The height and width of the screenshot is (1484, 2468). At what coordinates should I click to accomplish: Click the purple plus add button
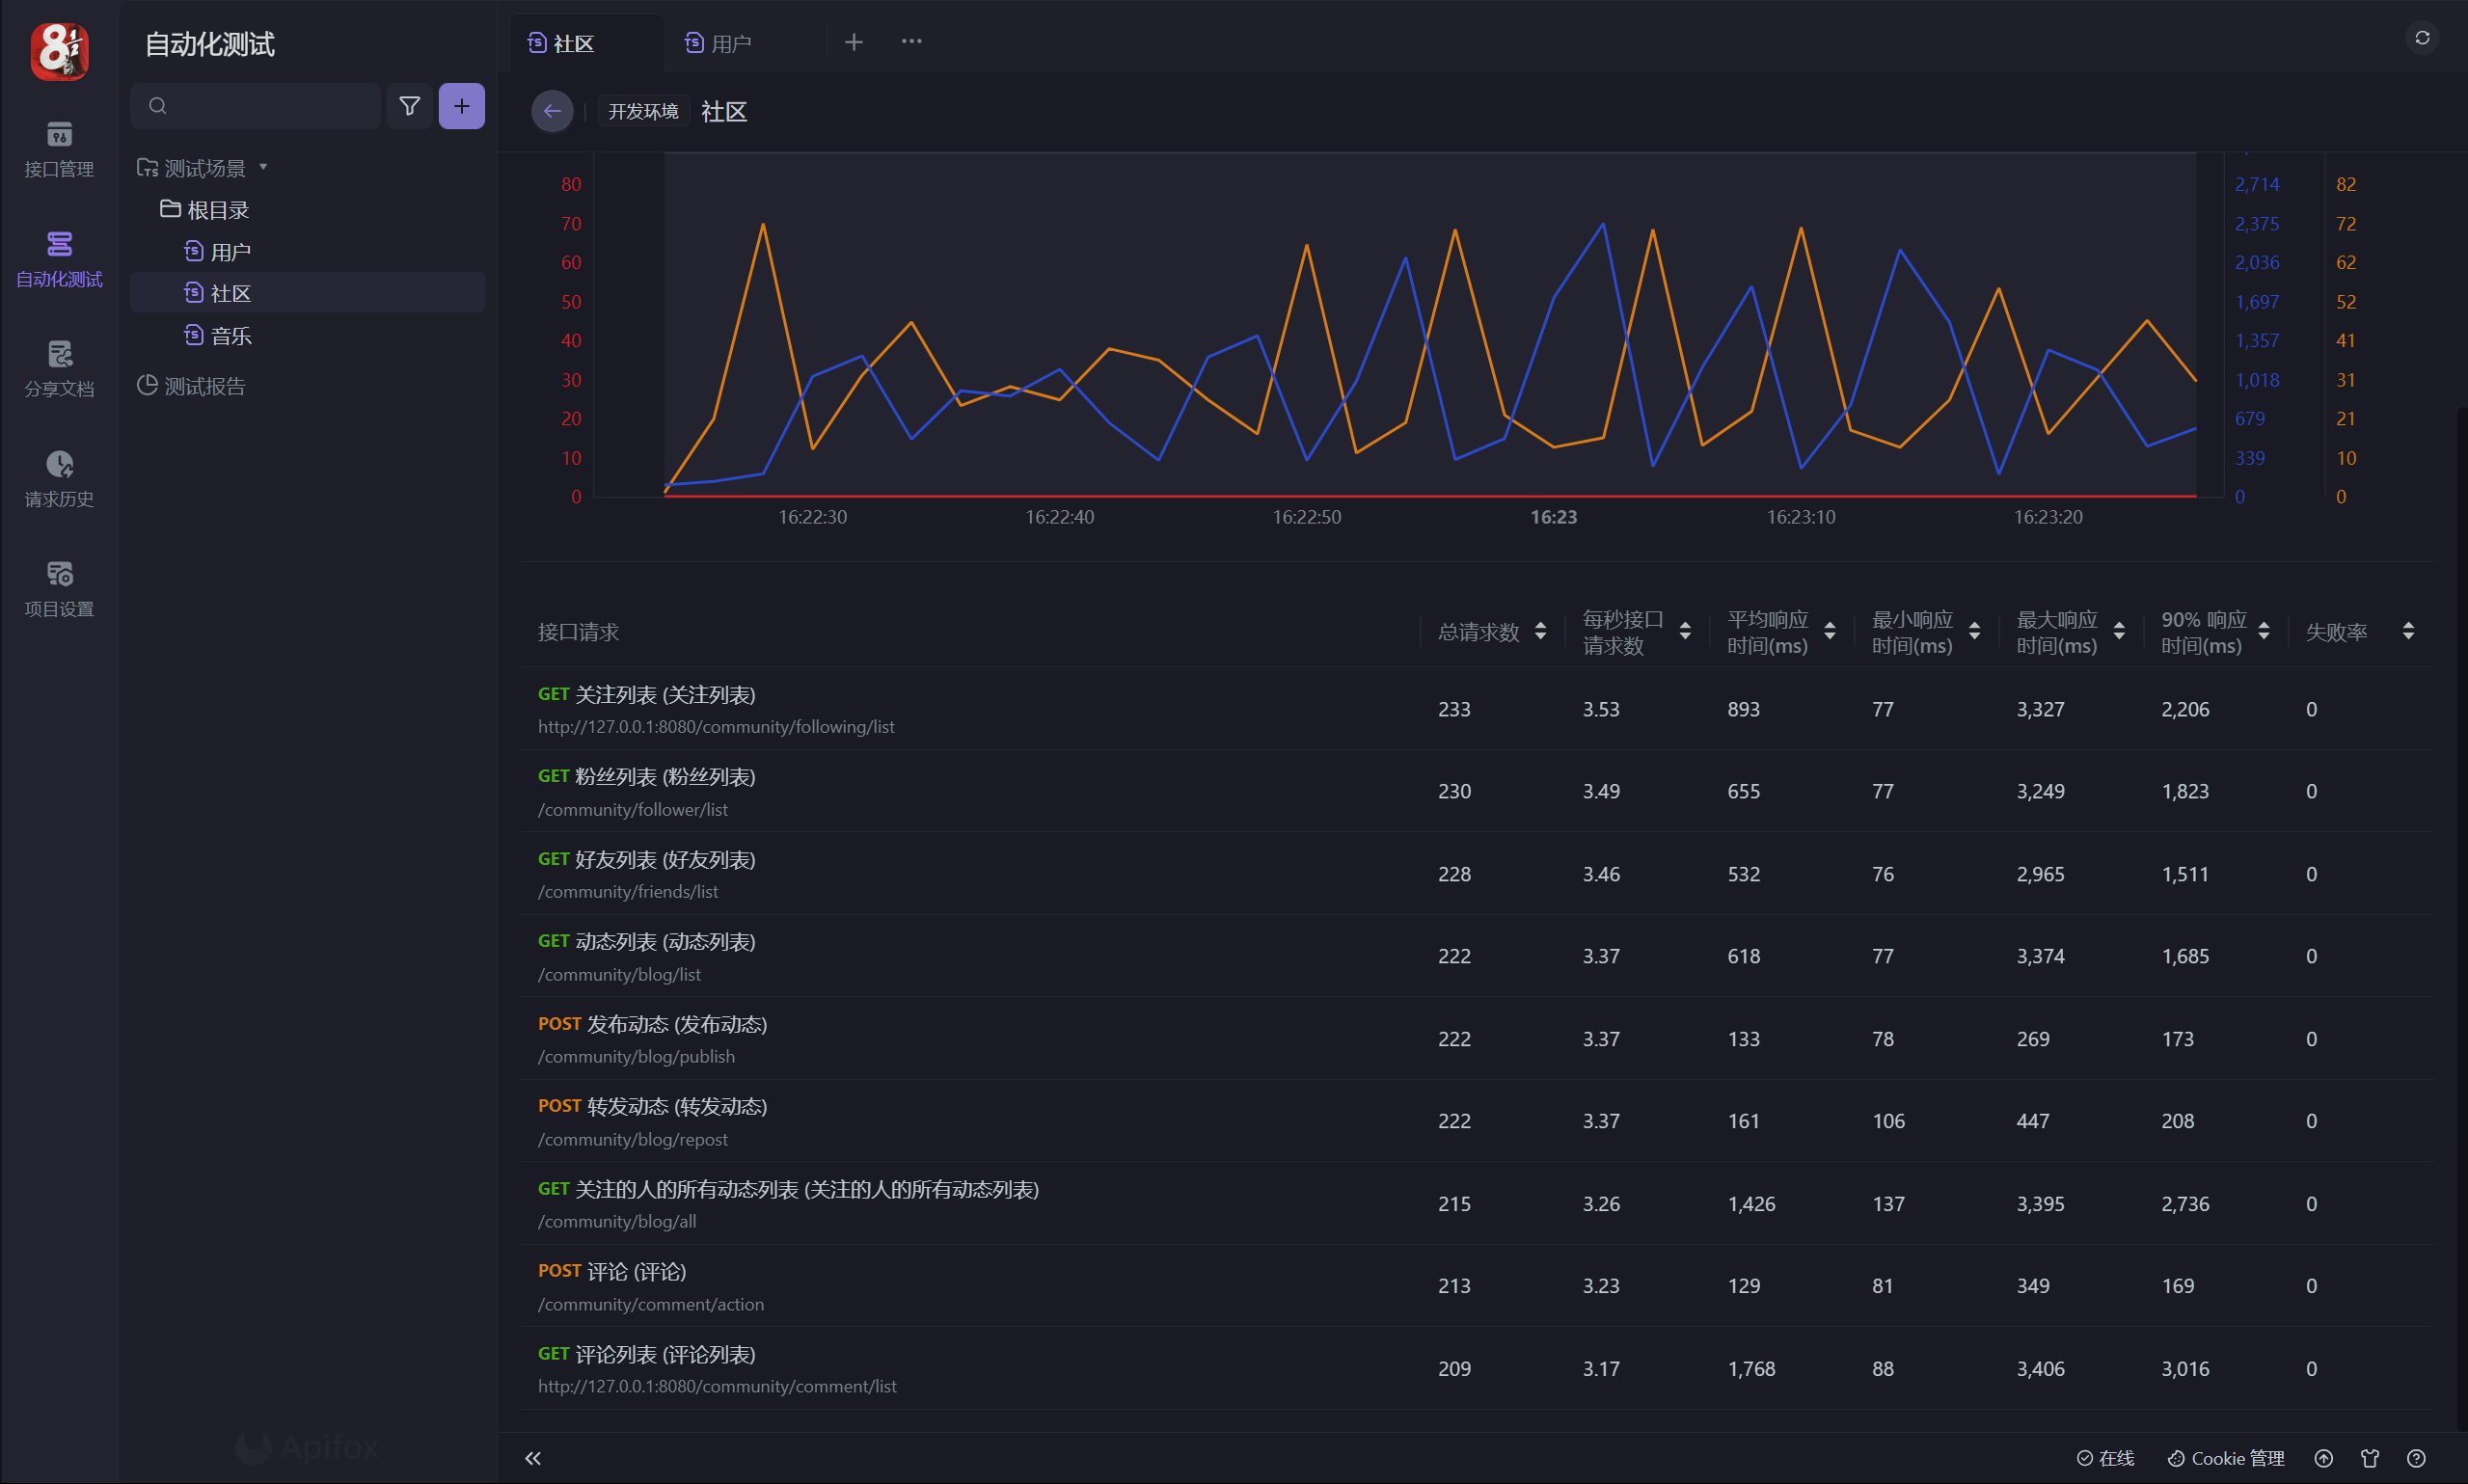click(461, 106)
